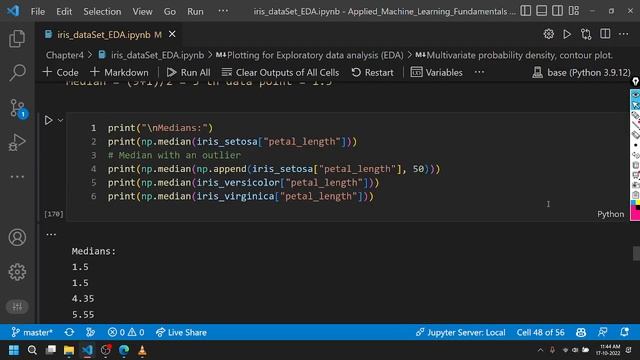Customize layout icon in title bar

574,11
